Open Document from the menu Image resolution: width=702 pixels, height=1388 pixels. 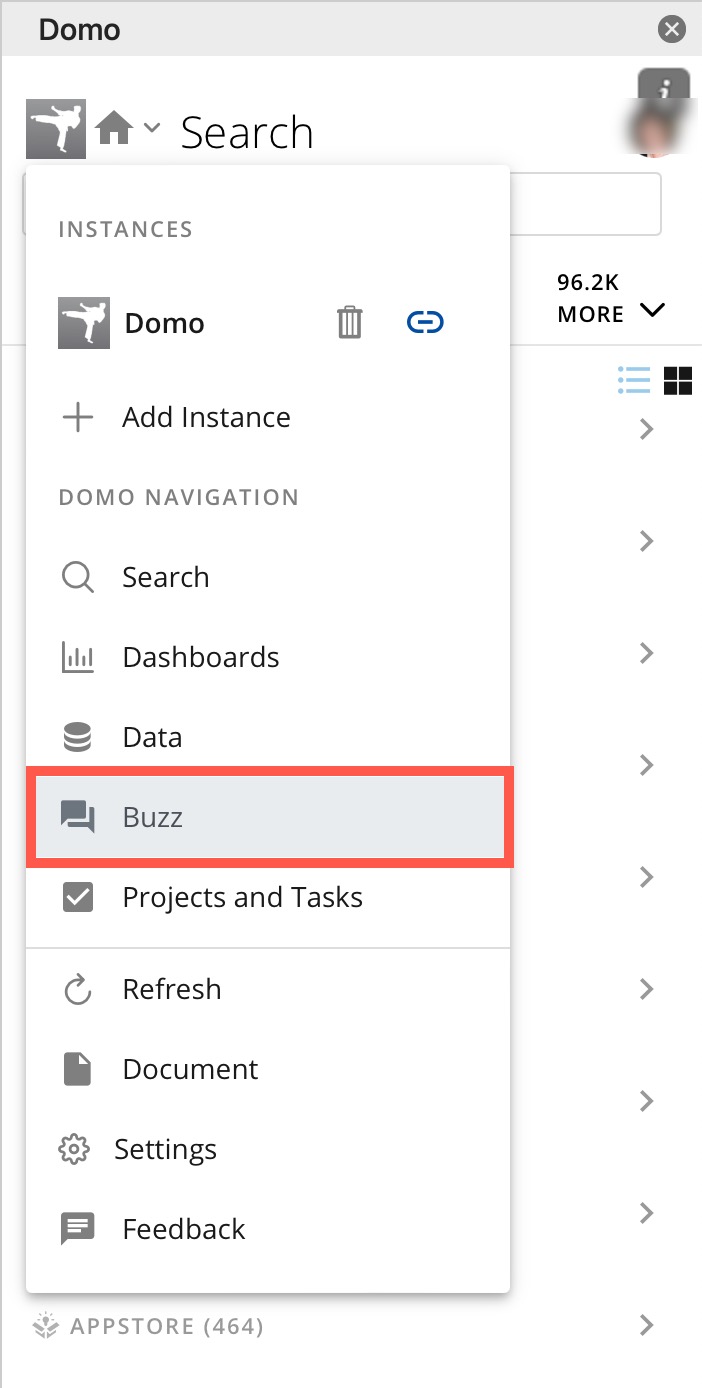pyautogui.click(x=190, y=1068)
